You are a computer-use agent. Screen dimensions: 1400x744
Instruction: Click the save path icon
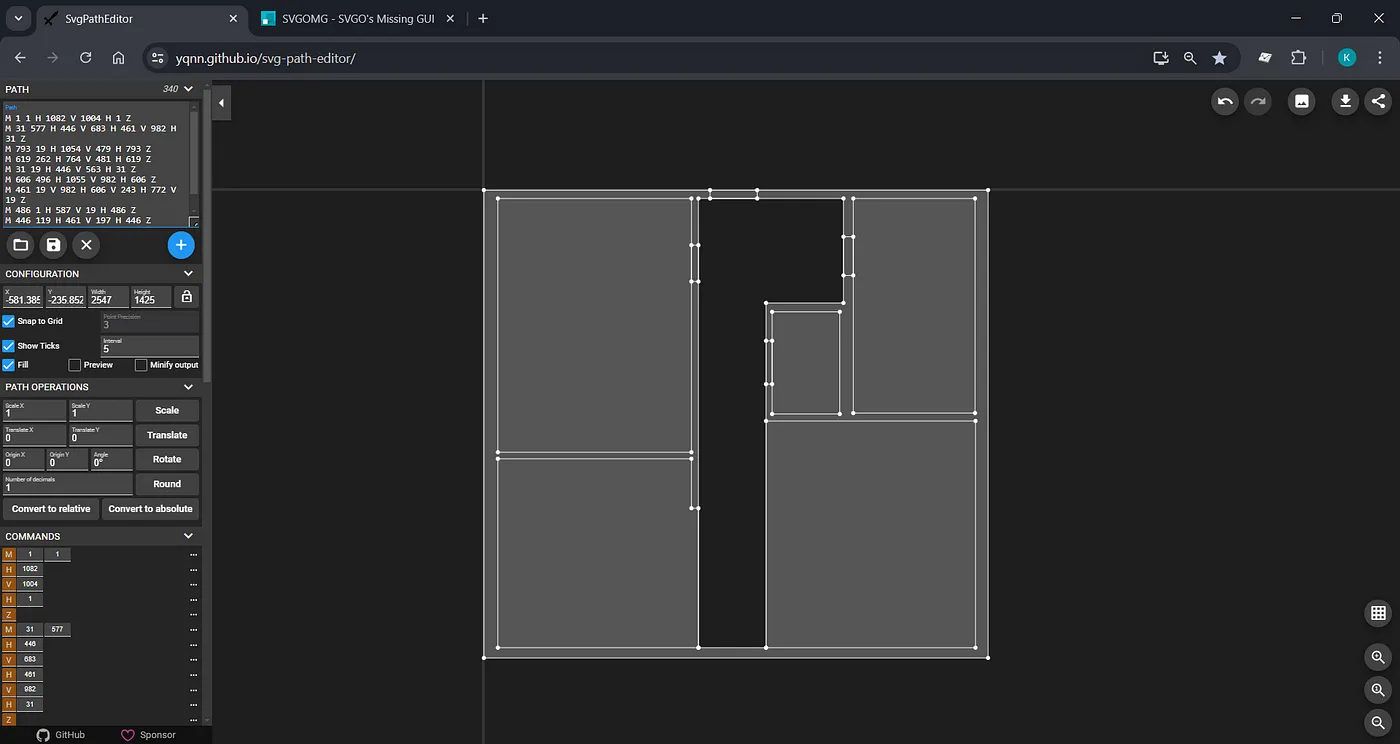[x=53, y=245]
